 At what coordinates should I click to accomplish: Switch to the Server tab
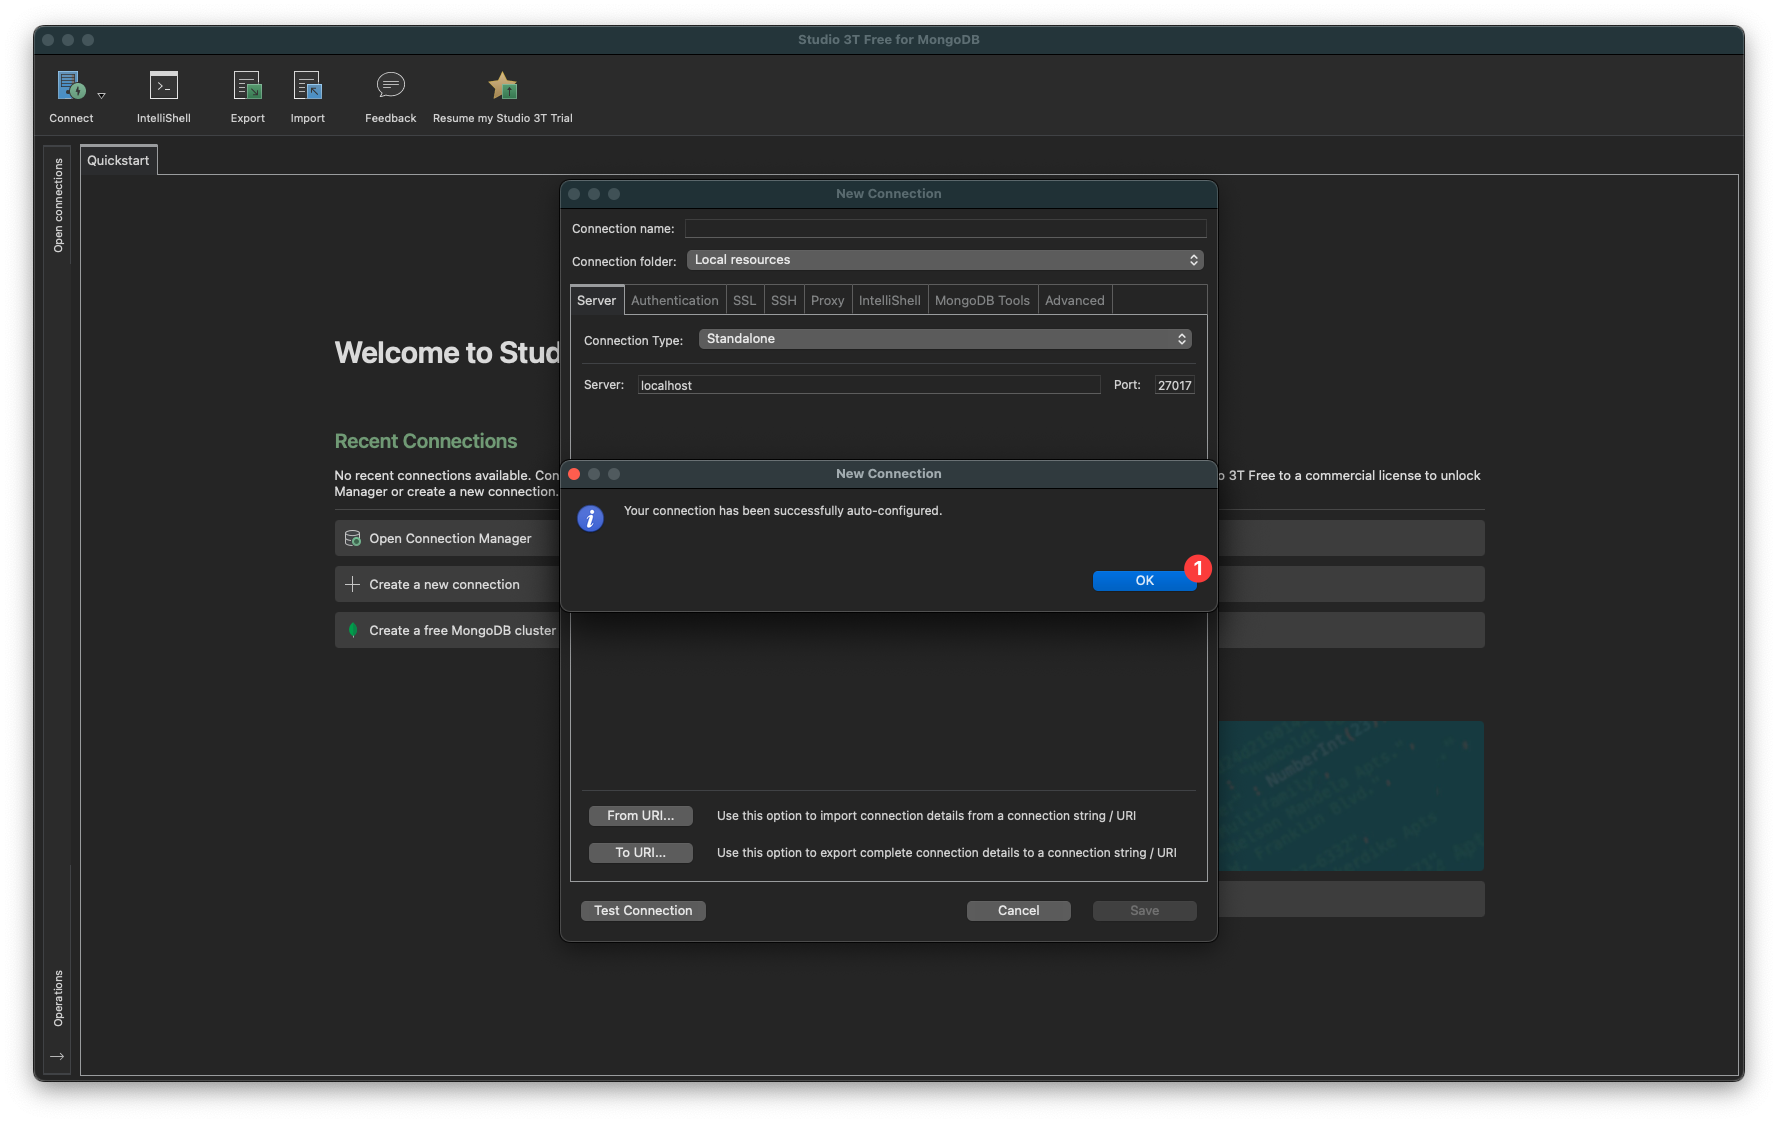597,300
